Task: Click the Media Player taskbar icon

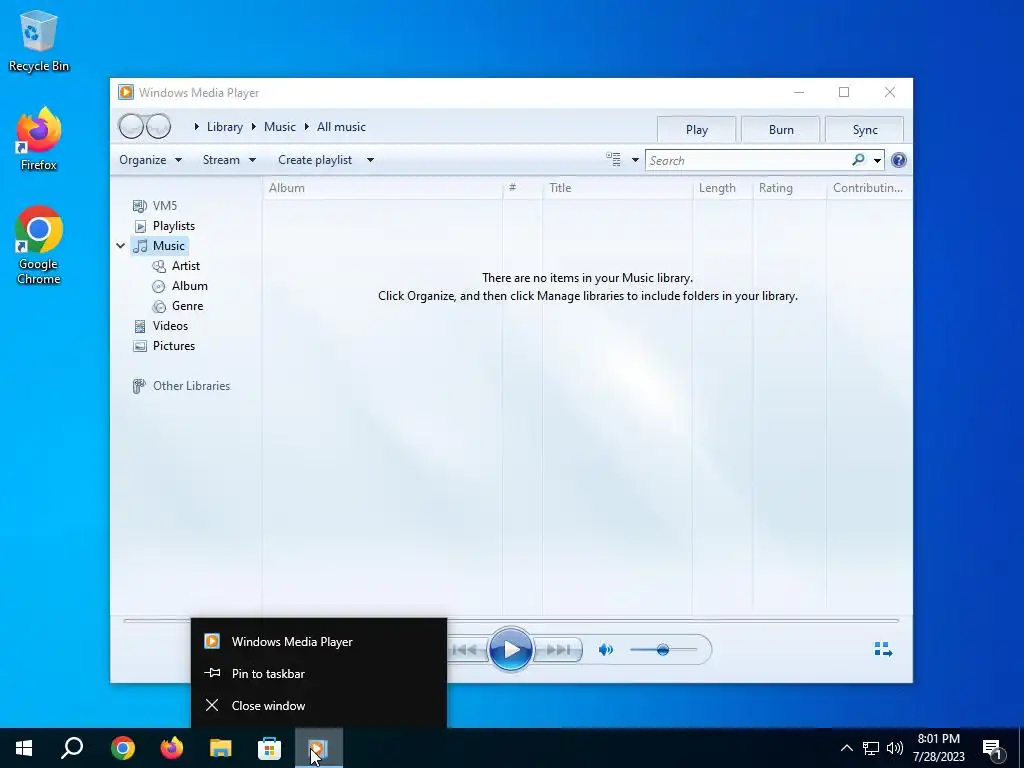Action: pos(319,748)
